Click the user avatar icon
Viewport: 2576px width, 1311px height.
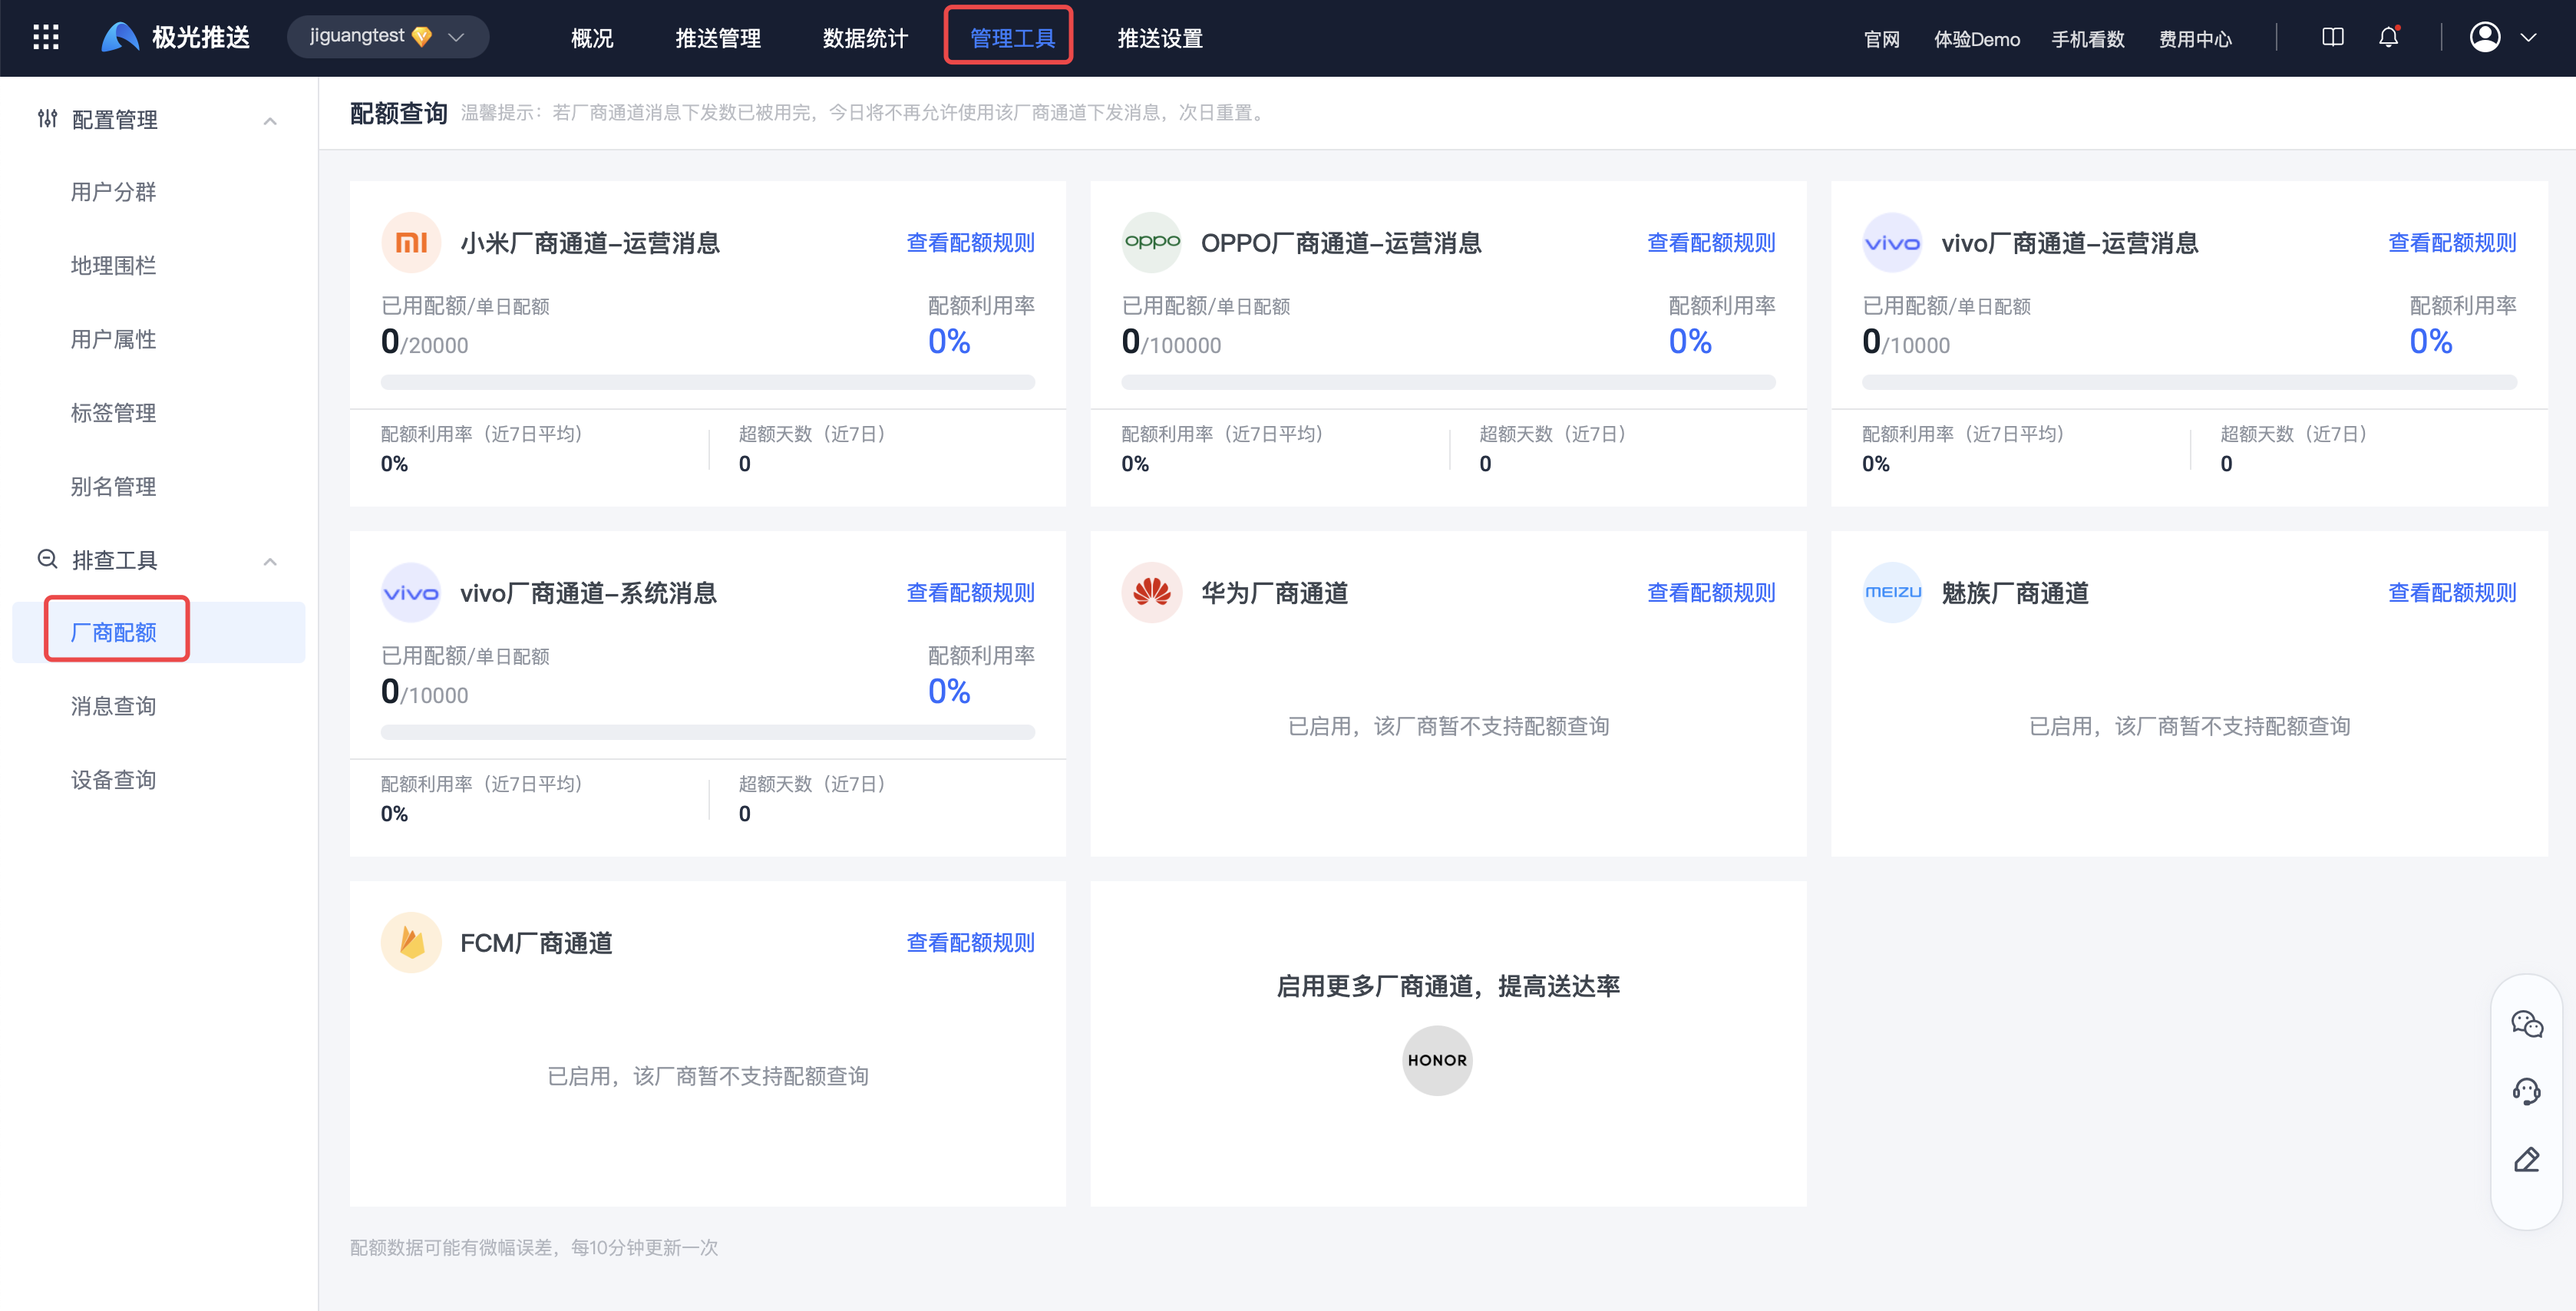2484,37
